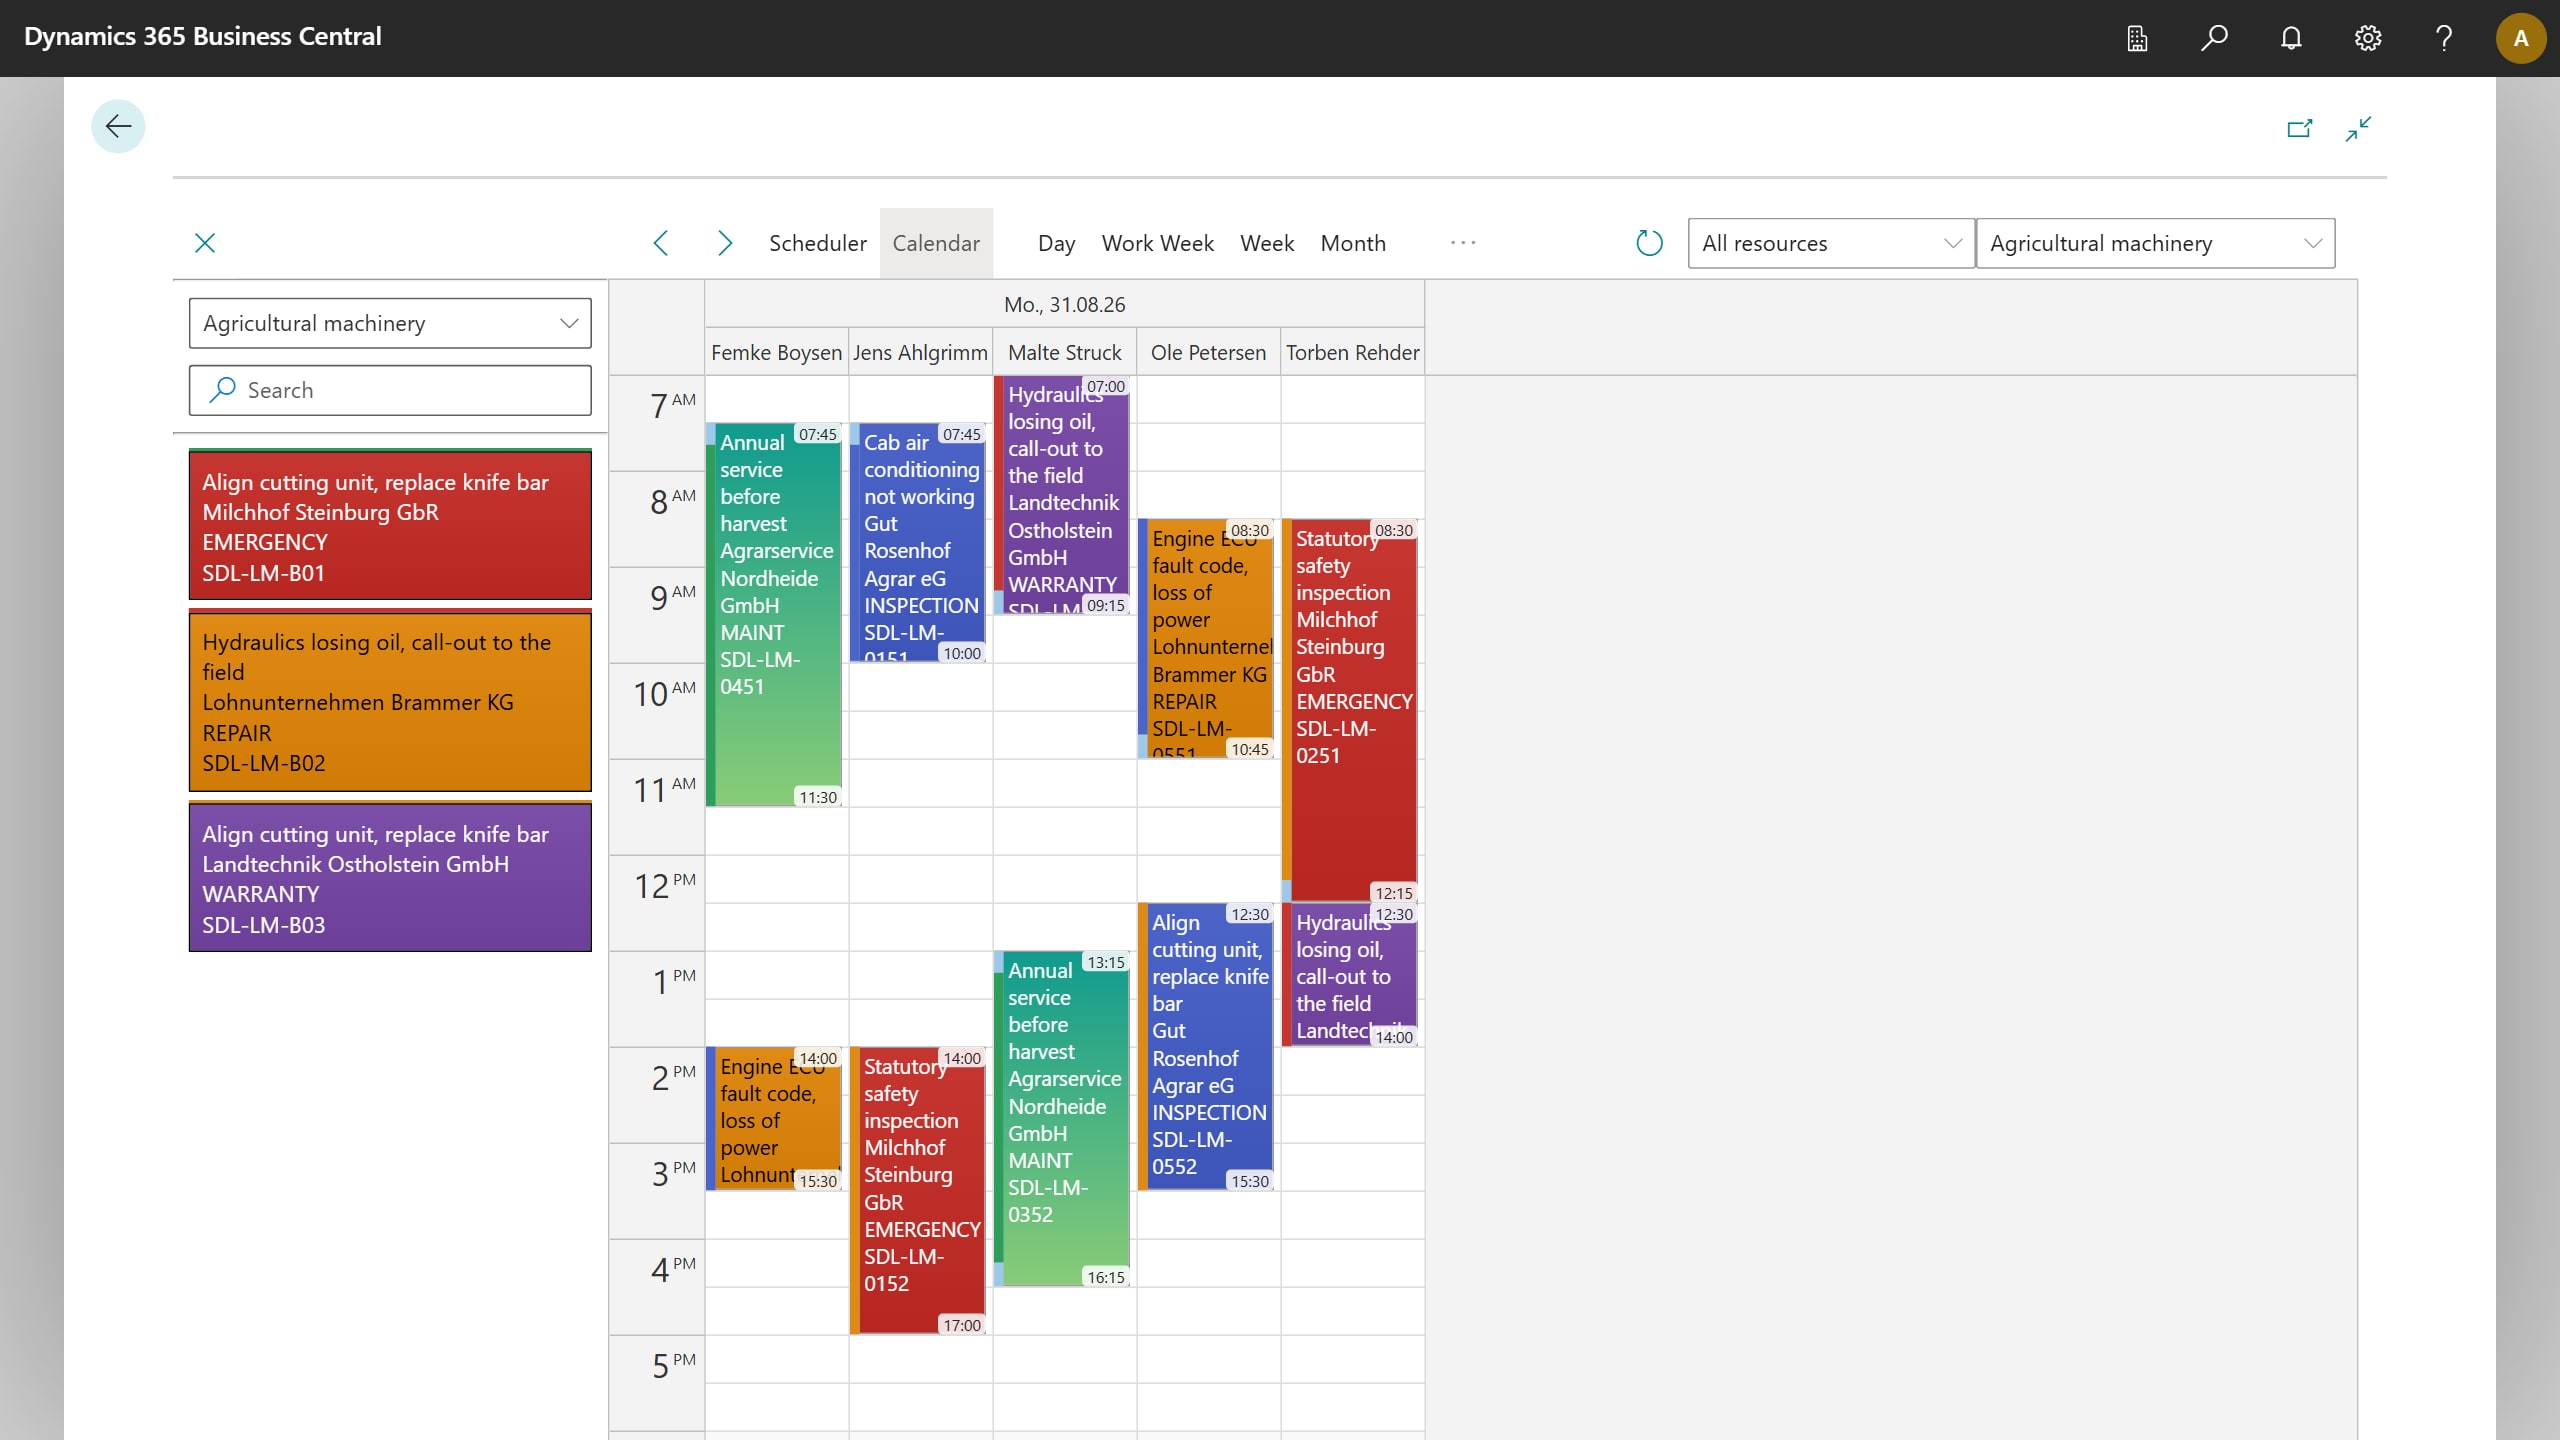This screenshot has height=1440, width=2560.
Task: Open the help question mark icon
Action: [2444, 38]
